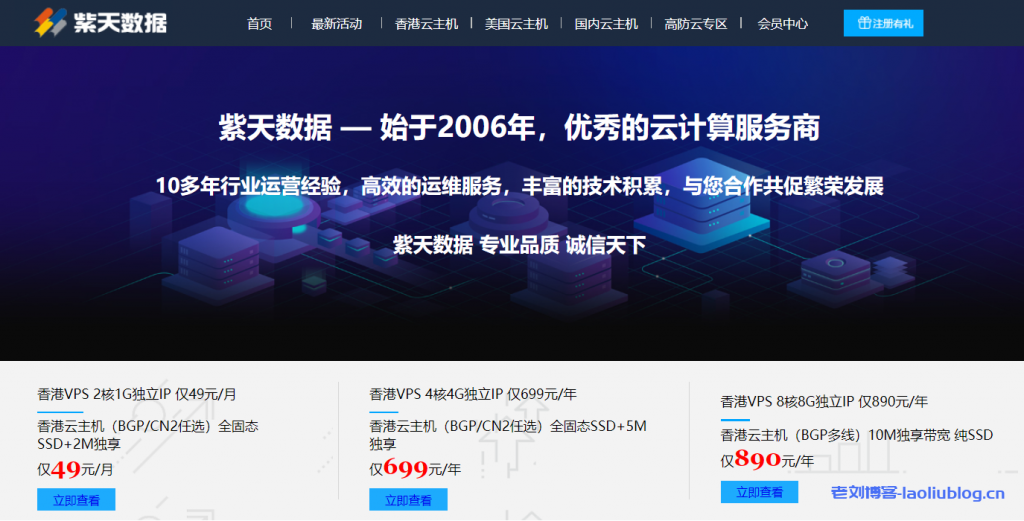This screenshot has width=1024, height=521.
Task: Click 立即查看 under 699元/年 plan
Action: [x=408, y=500]
